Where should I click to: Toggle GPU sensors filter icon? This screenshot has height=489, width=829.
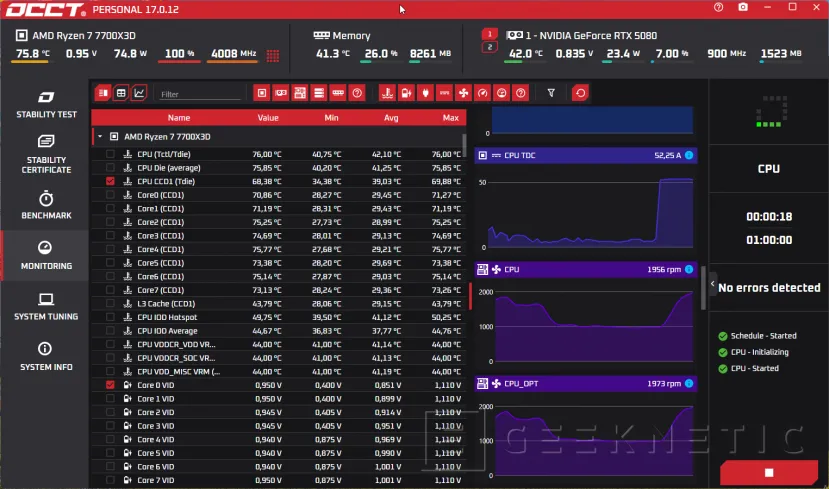pyautogui.click(x=281, y=93)
